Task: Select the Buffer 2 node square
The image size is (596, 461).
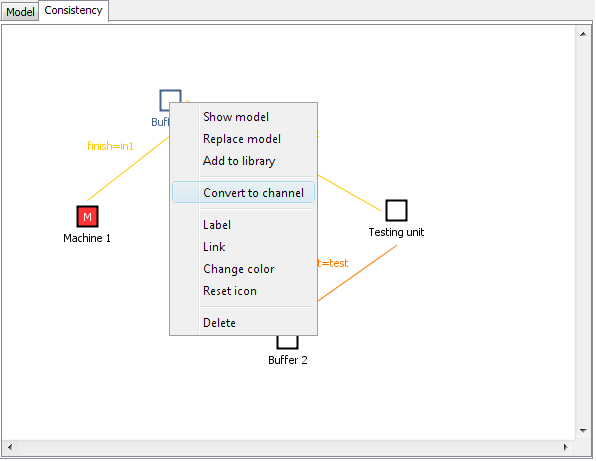Action: (287, 342)
